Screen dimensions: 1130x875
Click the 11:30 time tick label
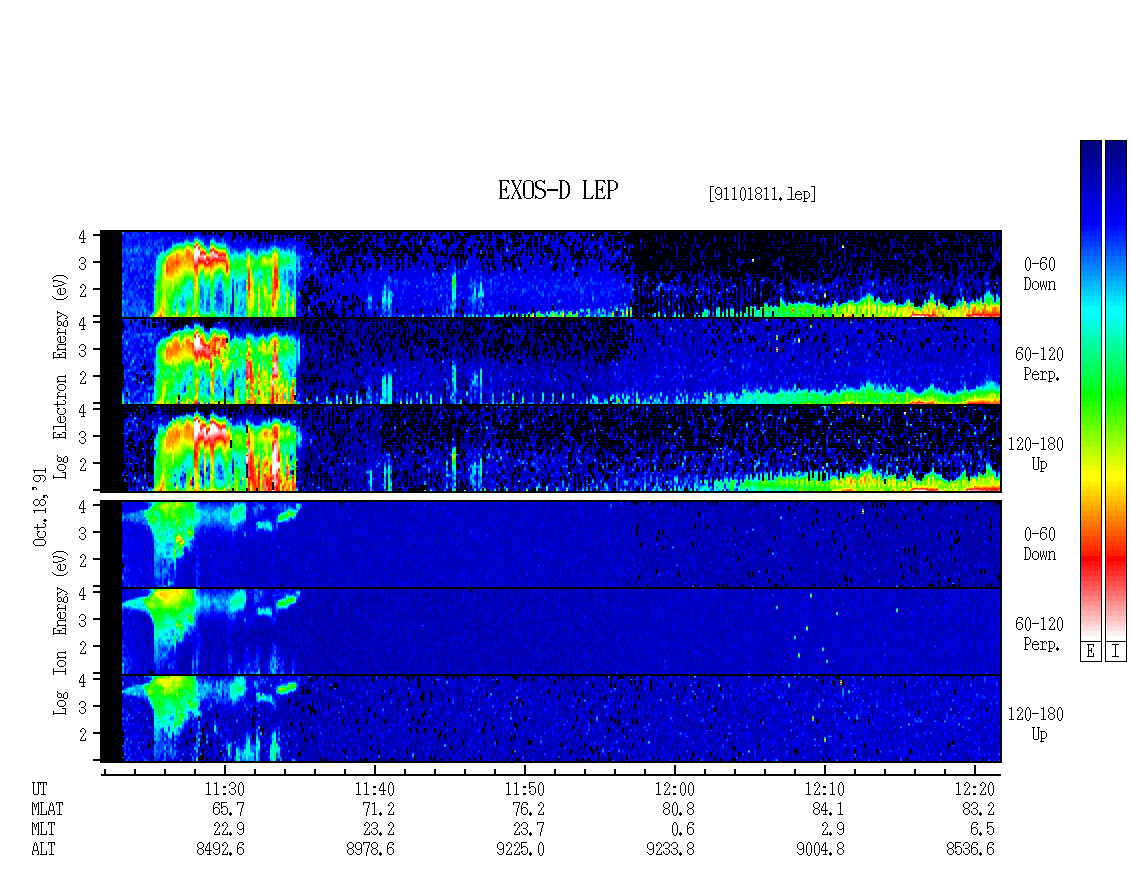coord(225,789)
